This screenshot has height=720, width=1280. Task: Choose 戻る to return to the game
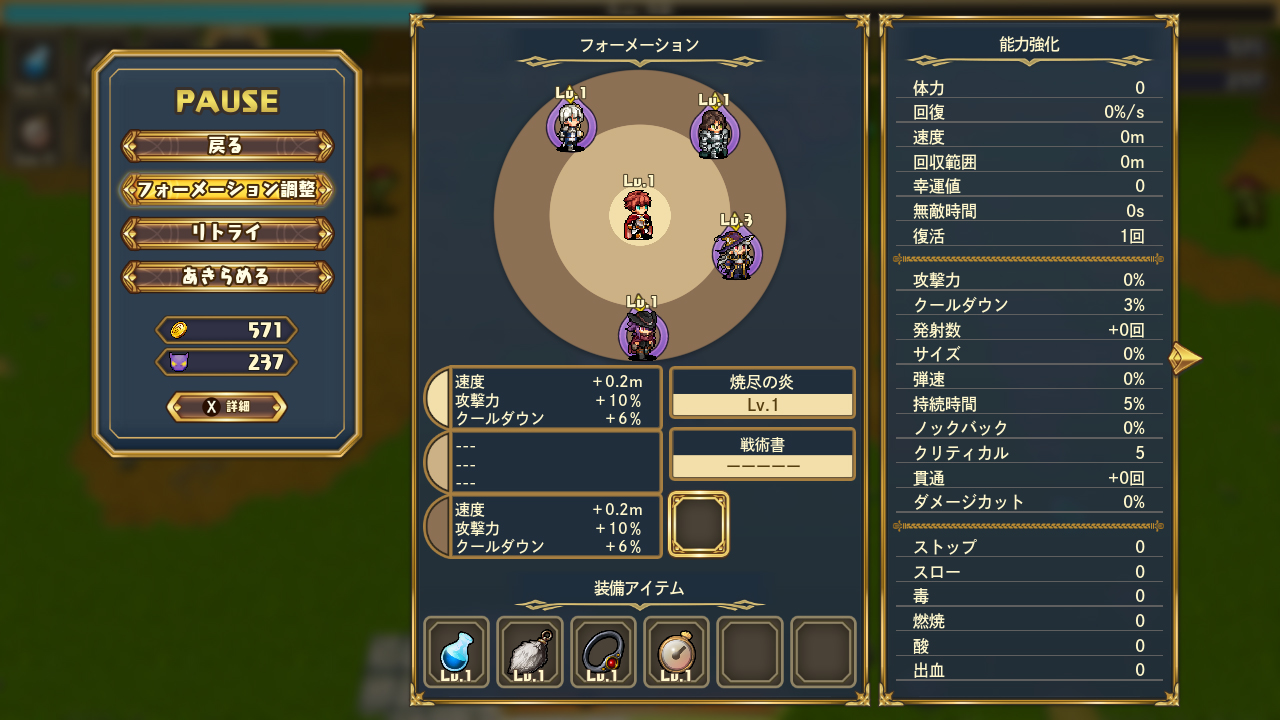pyautogui.click(x=227, y=146)
